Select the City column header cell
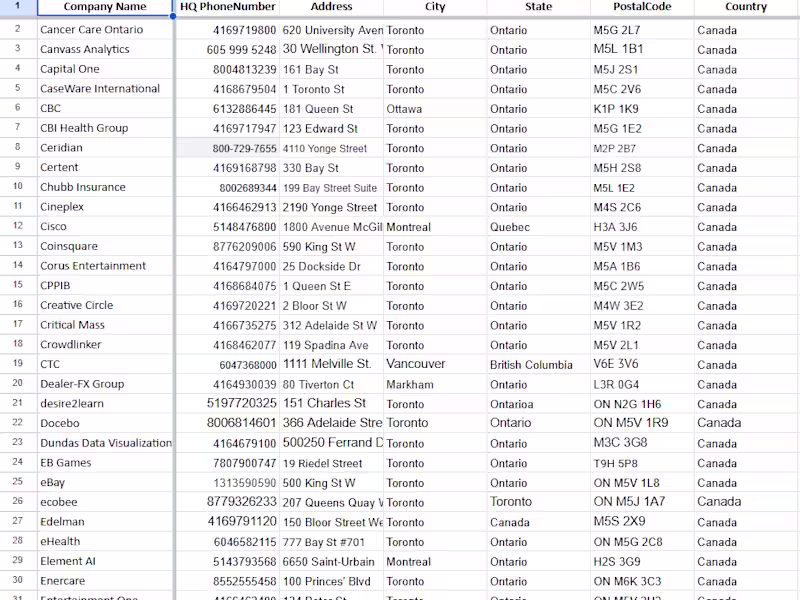This screenshot has height=600, width=800. coord(435,7)
